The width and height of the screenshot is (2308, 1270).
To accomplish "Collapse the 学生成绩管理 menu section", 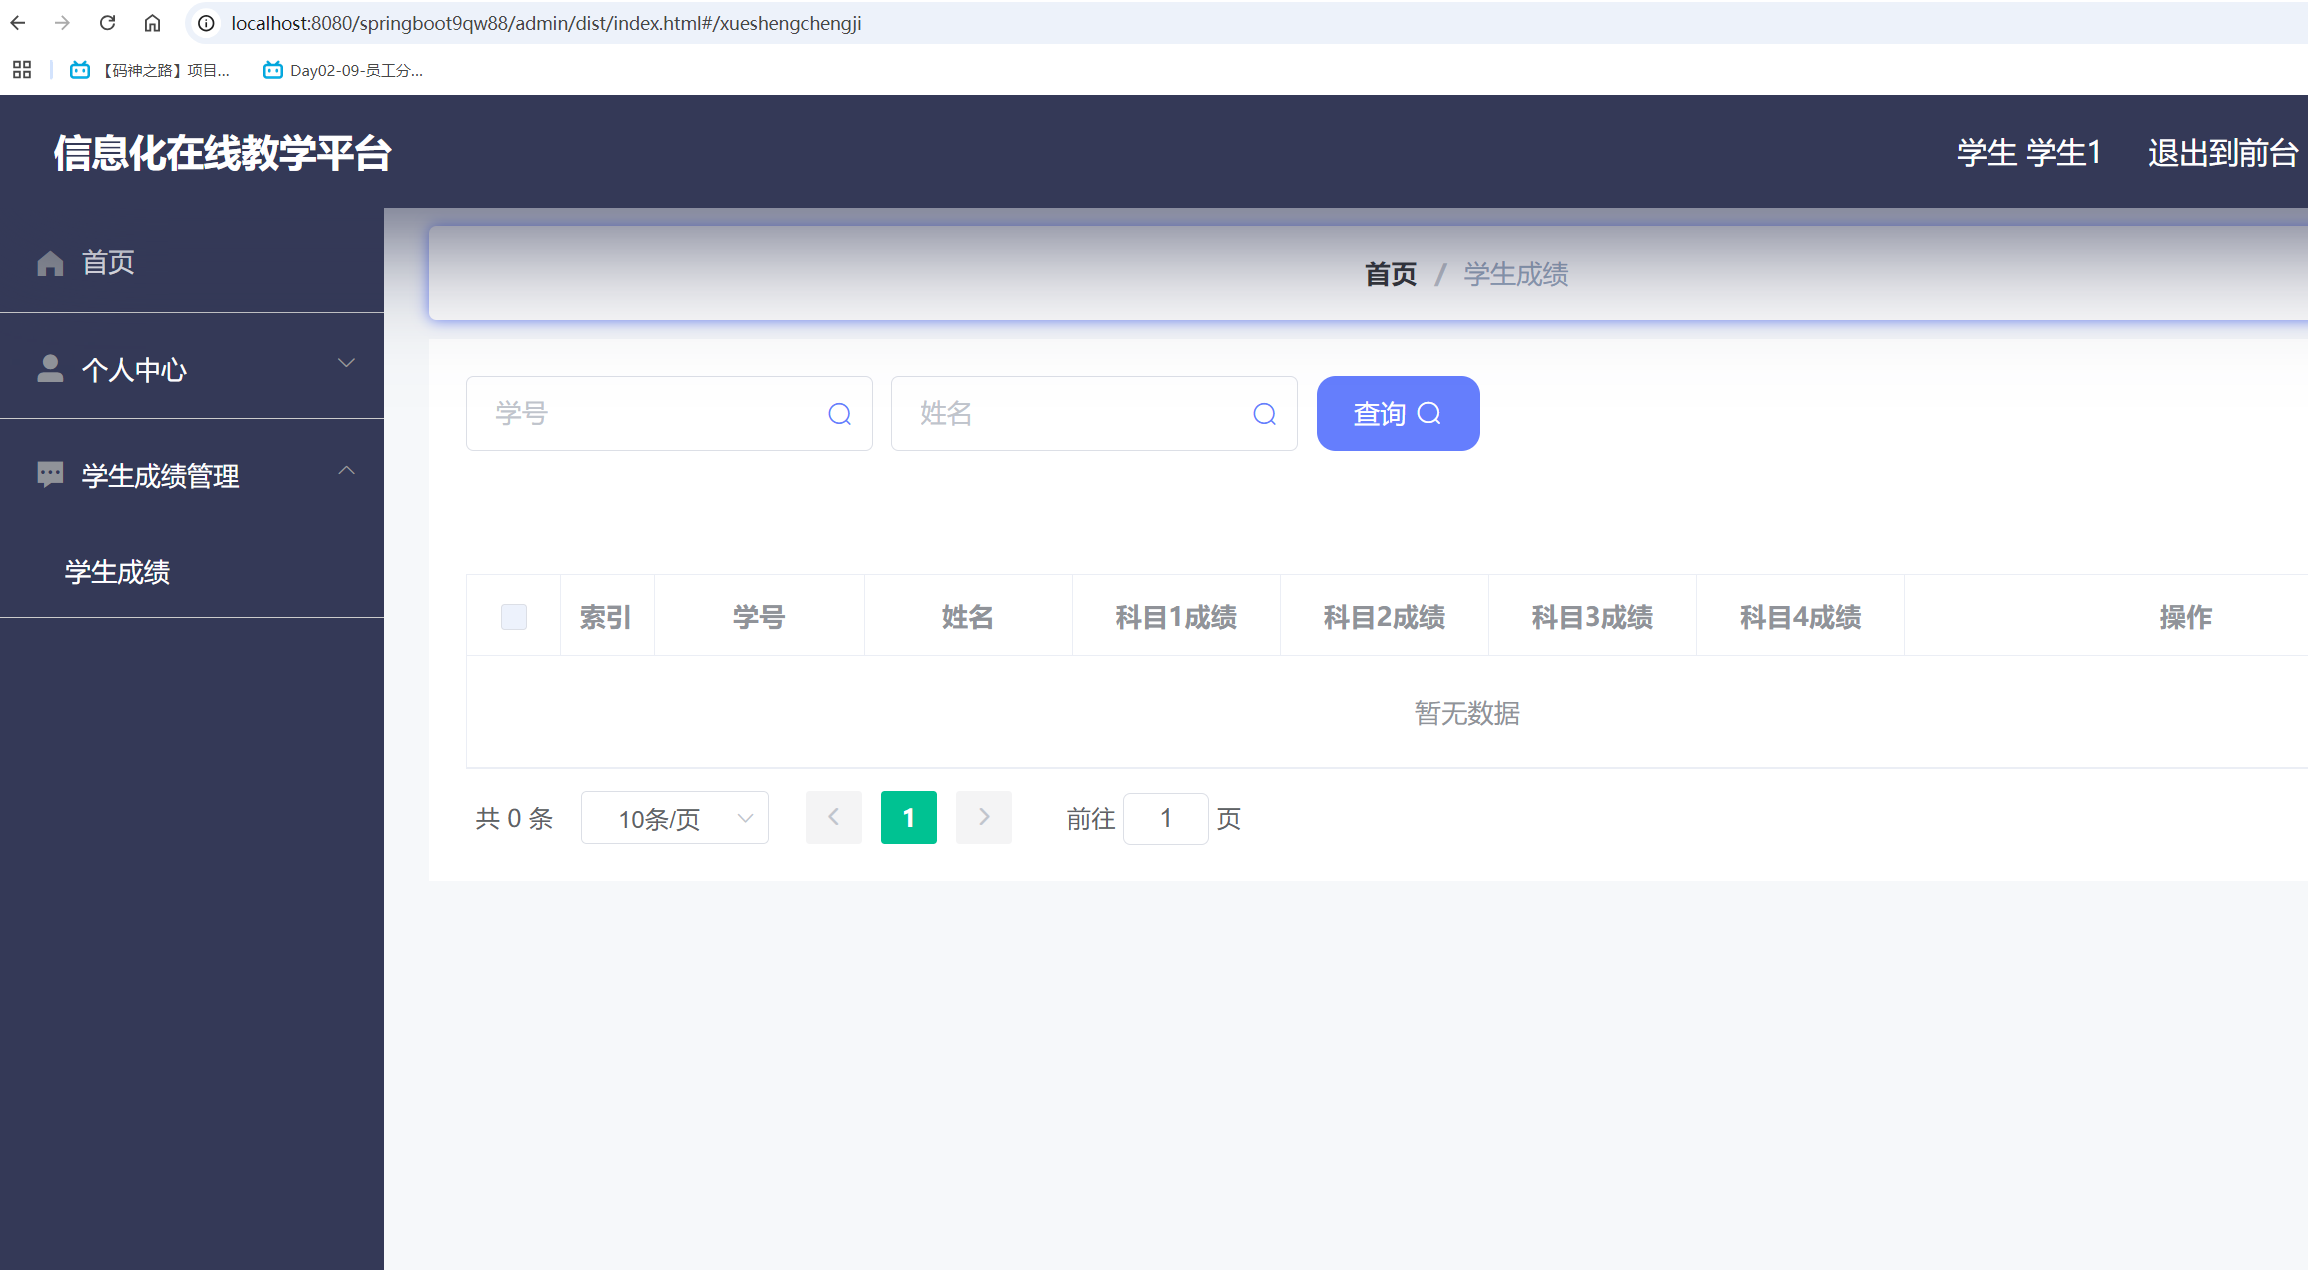I will click(x=346, y=470).
